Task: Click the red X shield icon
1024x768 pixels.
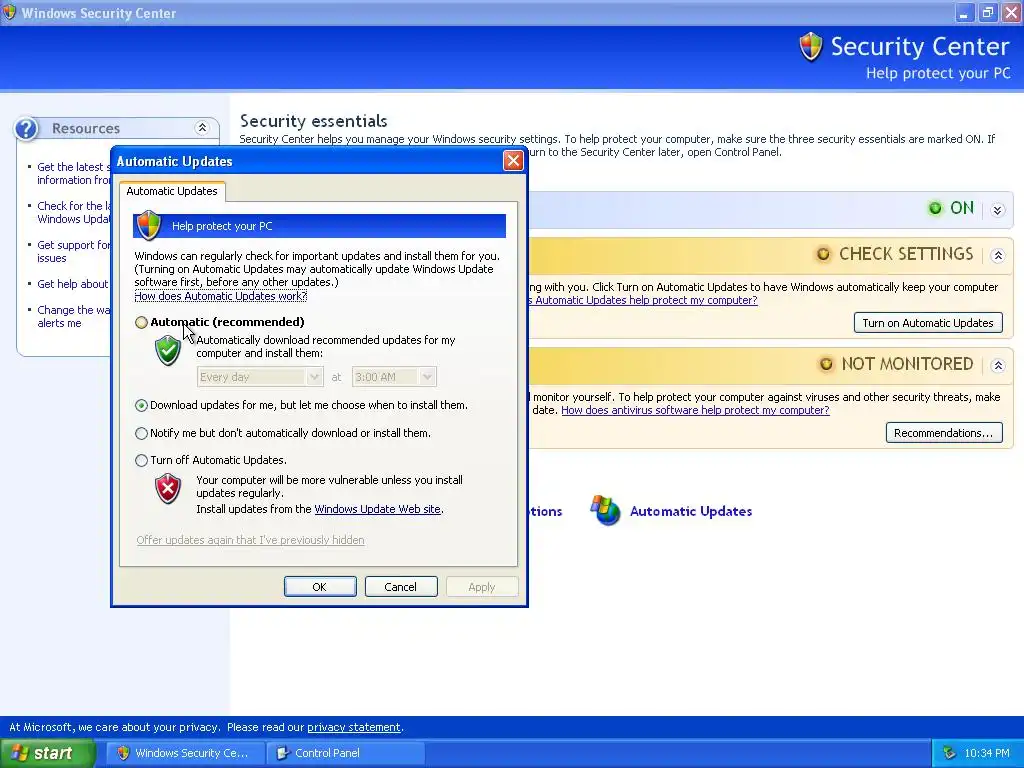Action: [168, 488]
